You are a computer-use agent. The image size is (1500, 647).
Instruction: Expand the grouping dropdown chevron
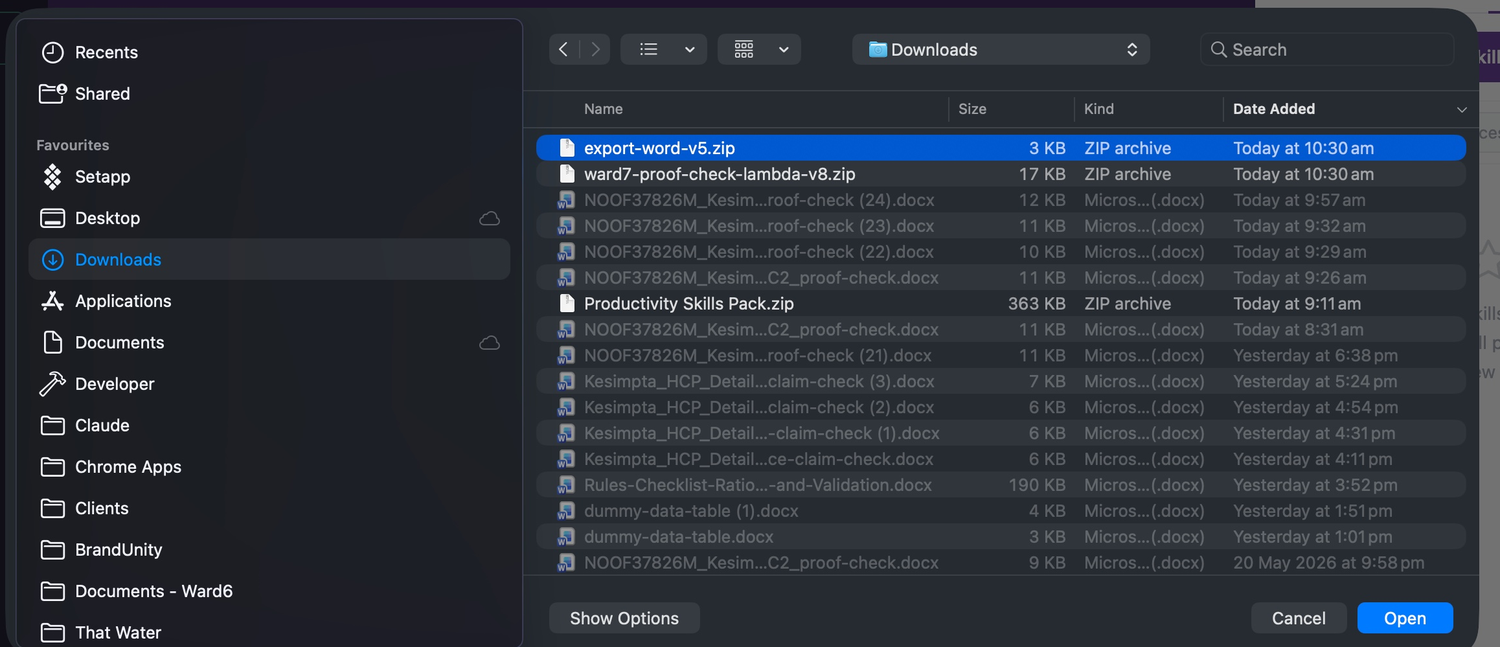[784, 50]
